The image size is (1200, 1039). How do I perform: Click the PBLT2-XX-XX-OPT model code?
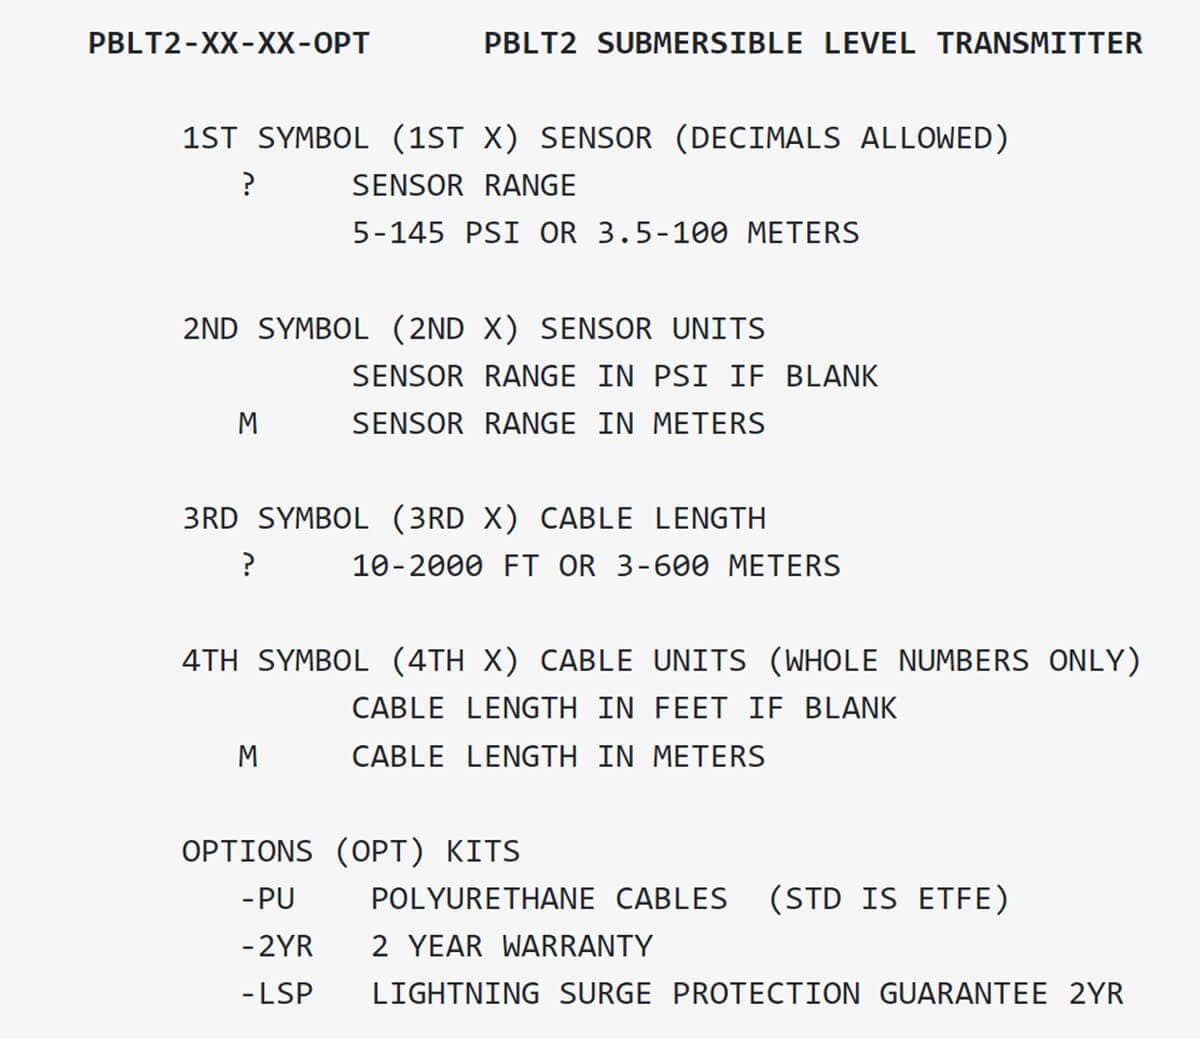click(x=229, y=44)
